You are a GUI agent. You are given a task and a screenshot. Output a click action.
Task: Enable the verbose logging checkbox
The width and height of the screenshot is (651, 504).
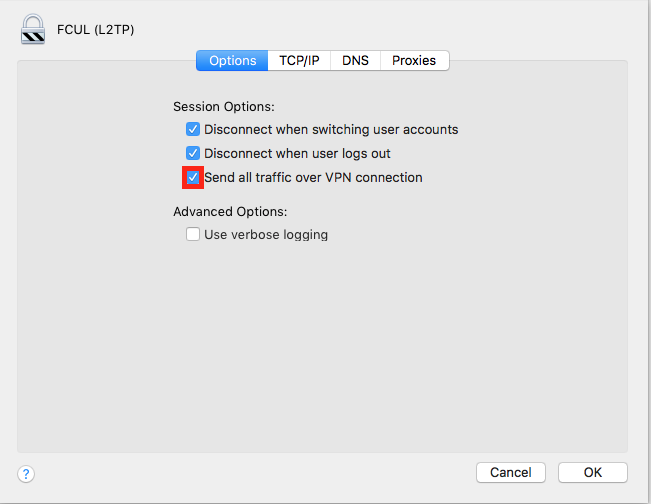pos(193,235)
